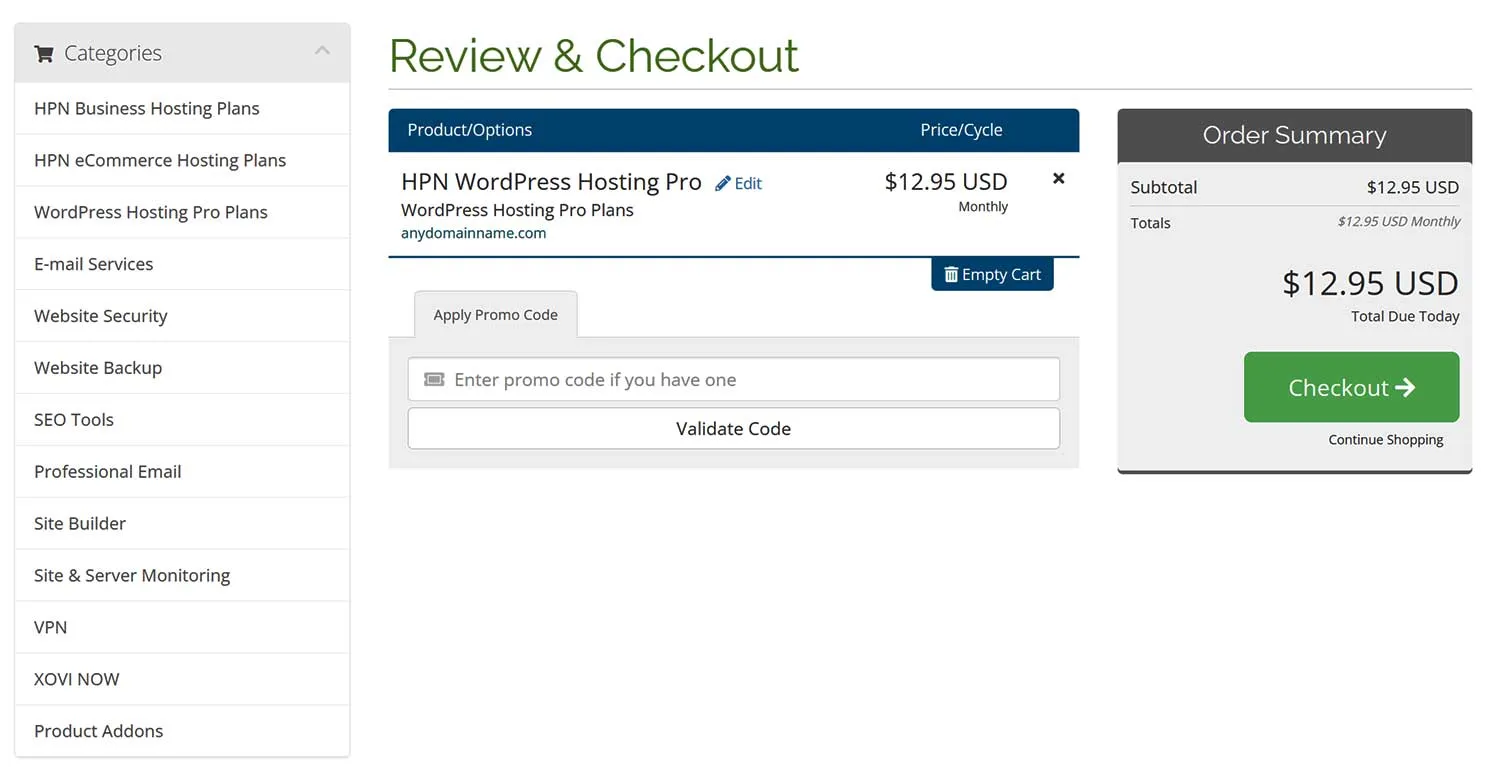Click the shopping cart icon beside Categories

44,54
